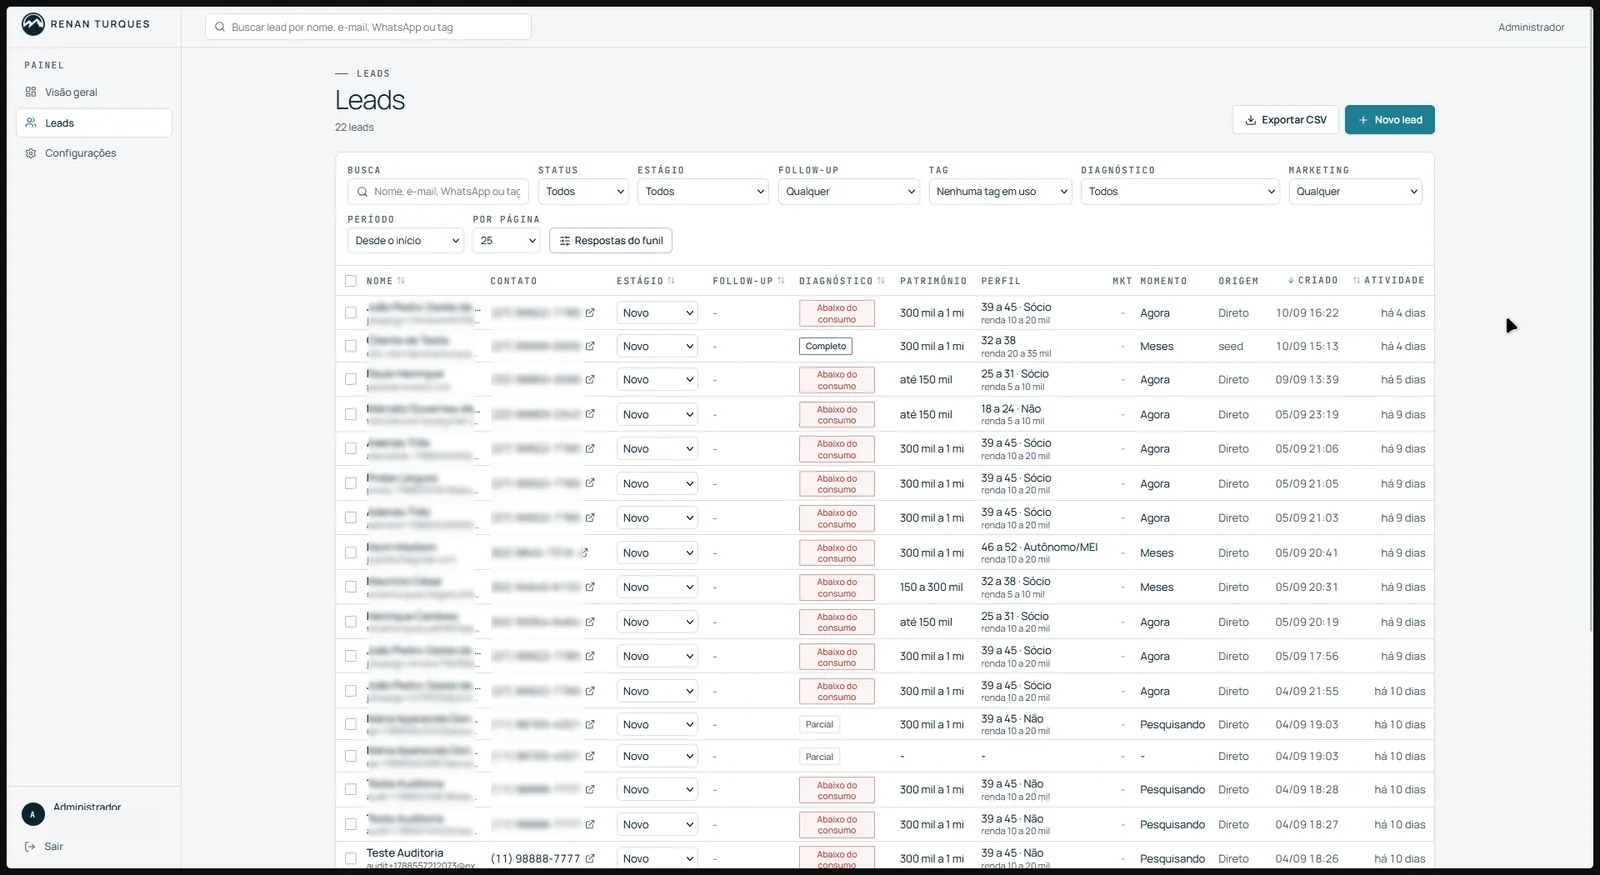The height and width of the screenshot is (875, 1600).
Task: Check the box for lead created 04/09 21:55
Action: (x=351, y=691)
